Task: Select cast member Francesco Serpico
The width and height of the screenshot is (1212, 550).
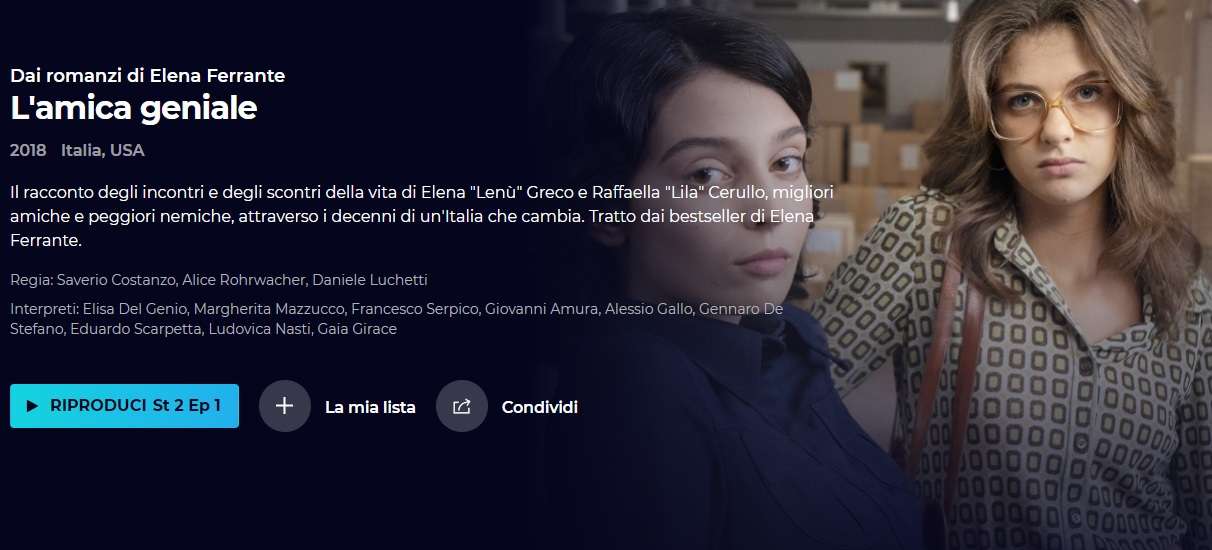Action: 414,310
